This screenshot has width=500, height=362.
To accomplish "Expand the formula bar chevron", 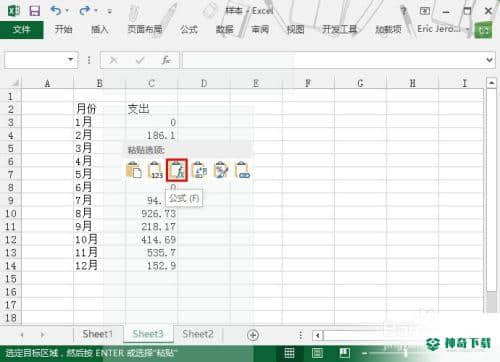I will coord(489,60).
